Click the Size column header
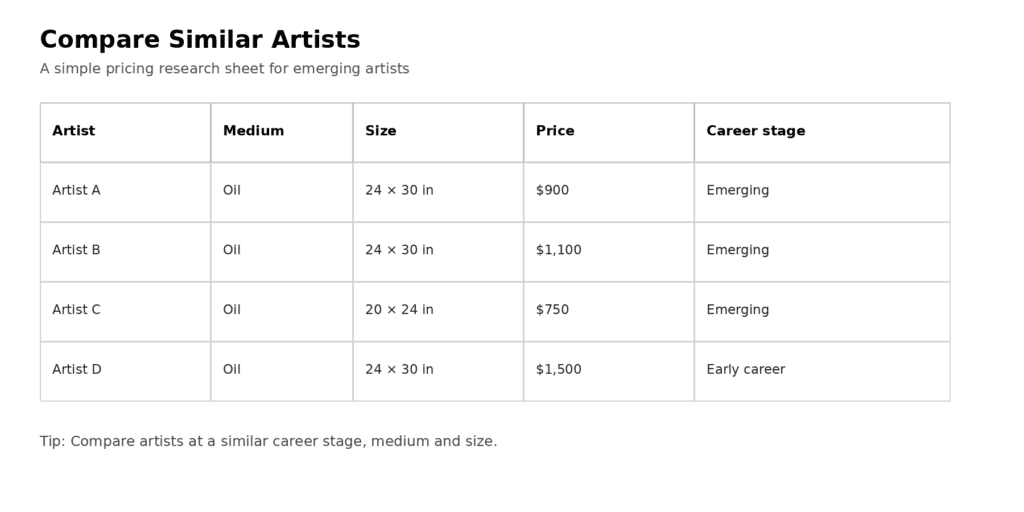This screenshot has width=1024, height=512. click(x=438, y=133)
